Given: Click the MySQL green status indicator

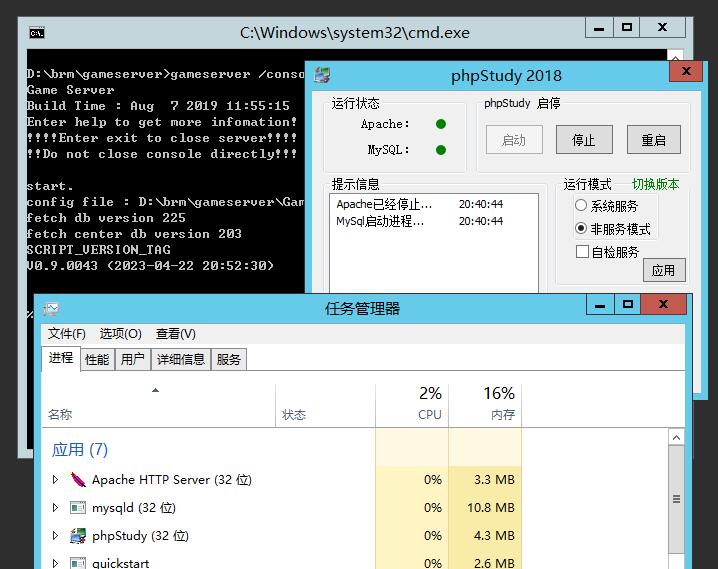Looking at the screenshot, I should coord(441,150).
